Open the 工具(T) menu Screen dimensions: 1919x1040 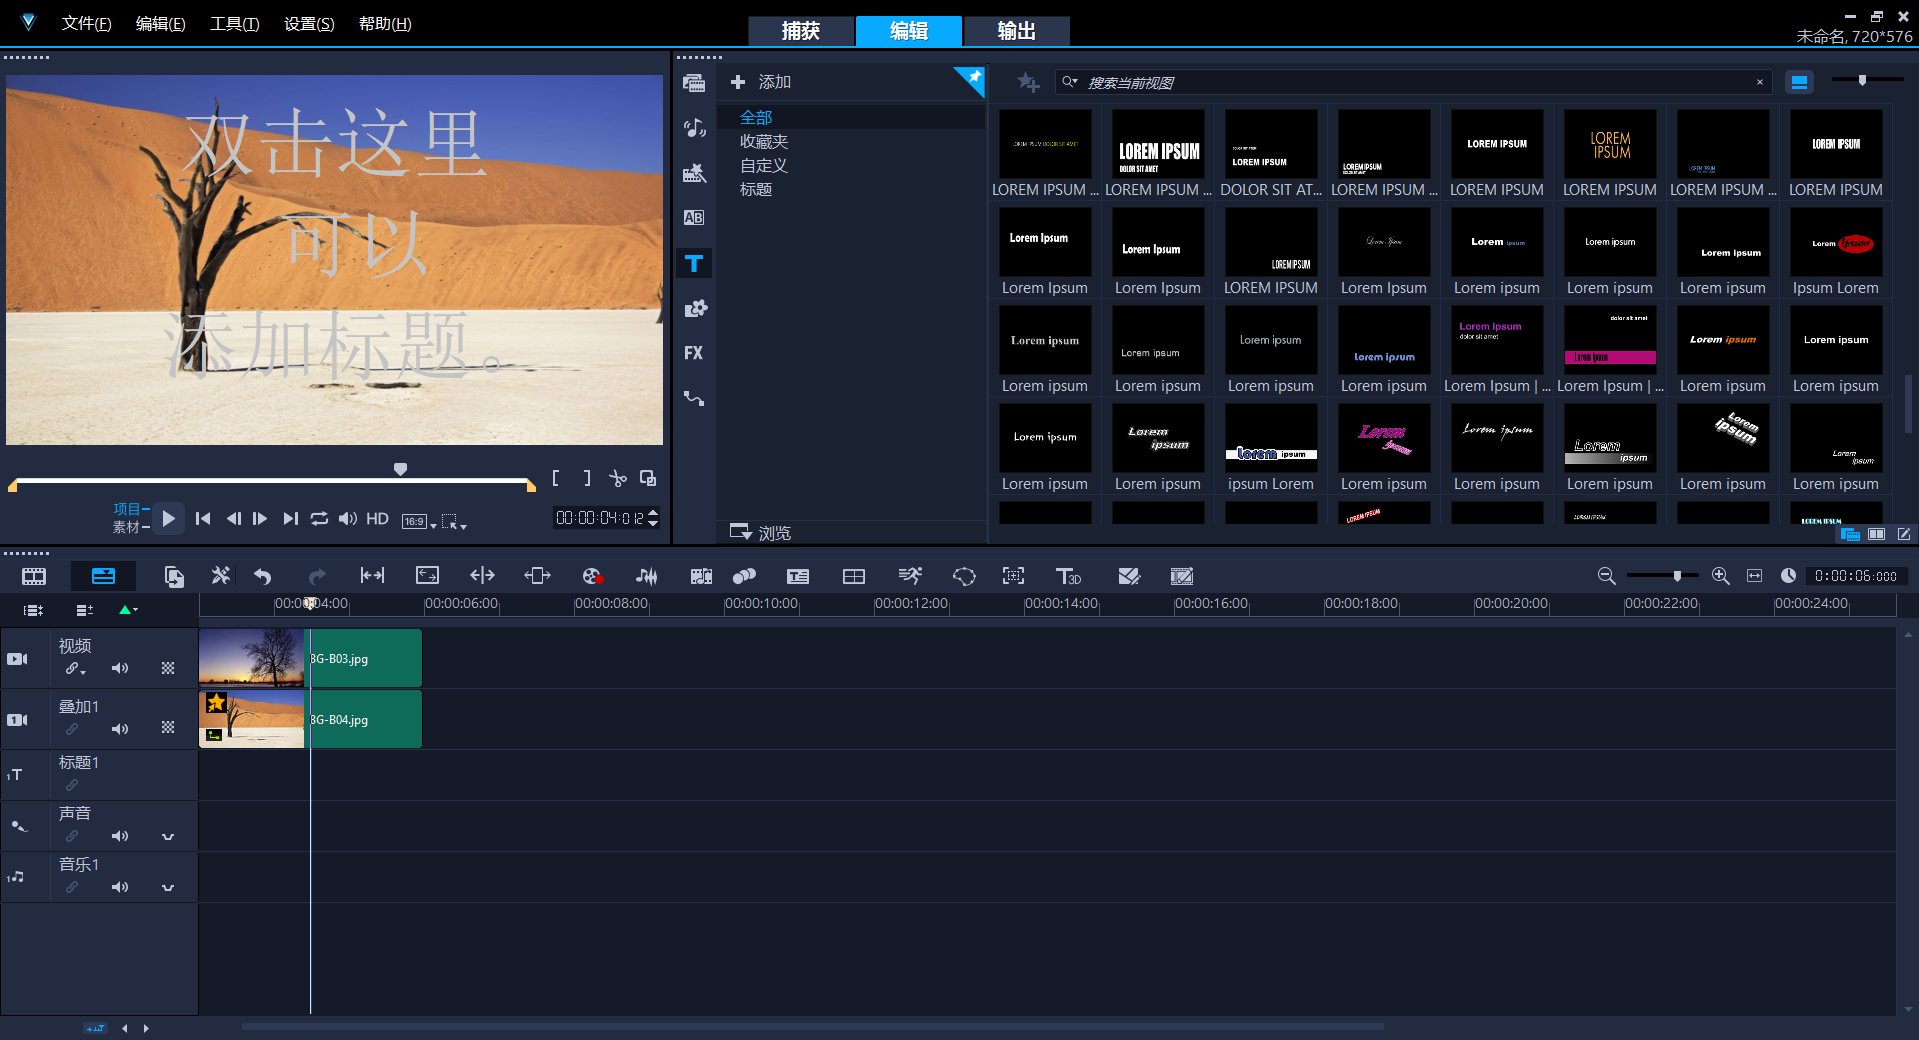click(234, 23)
